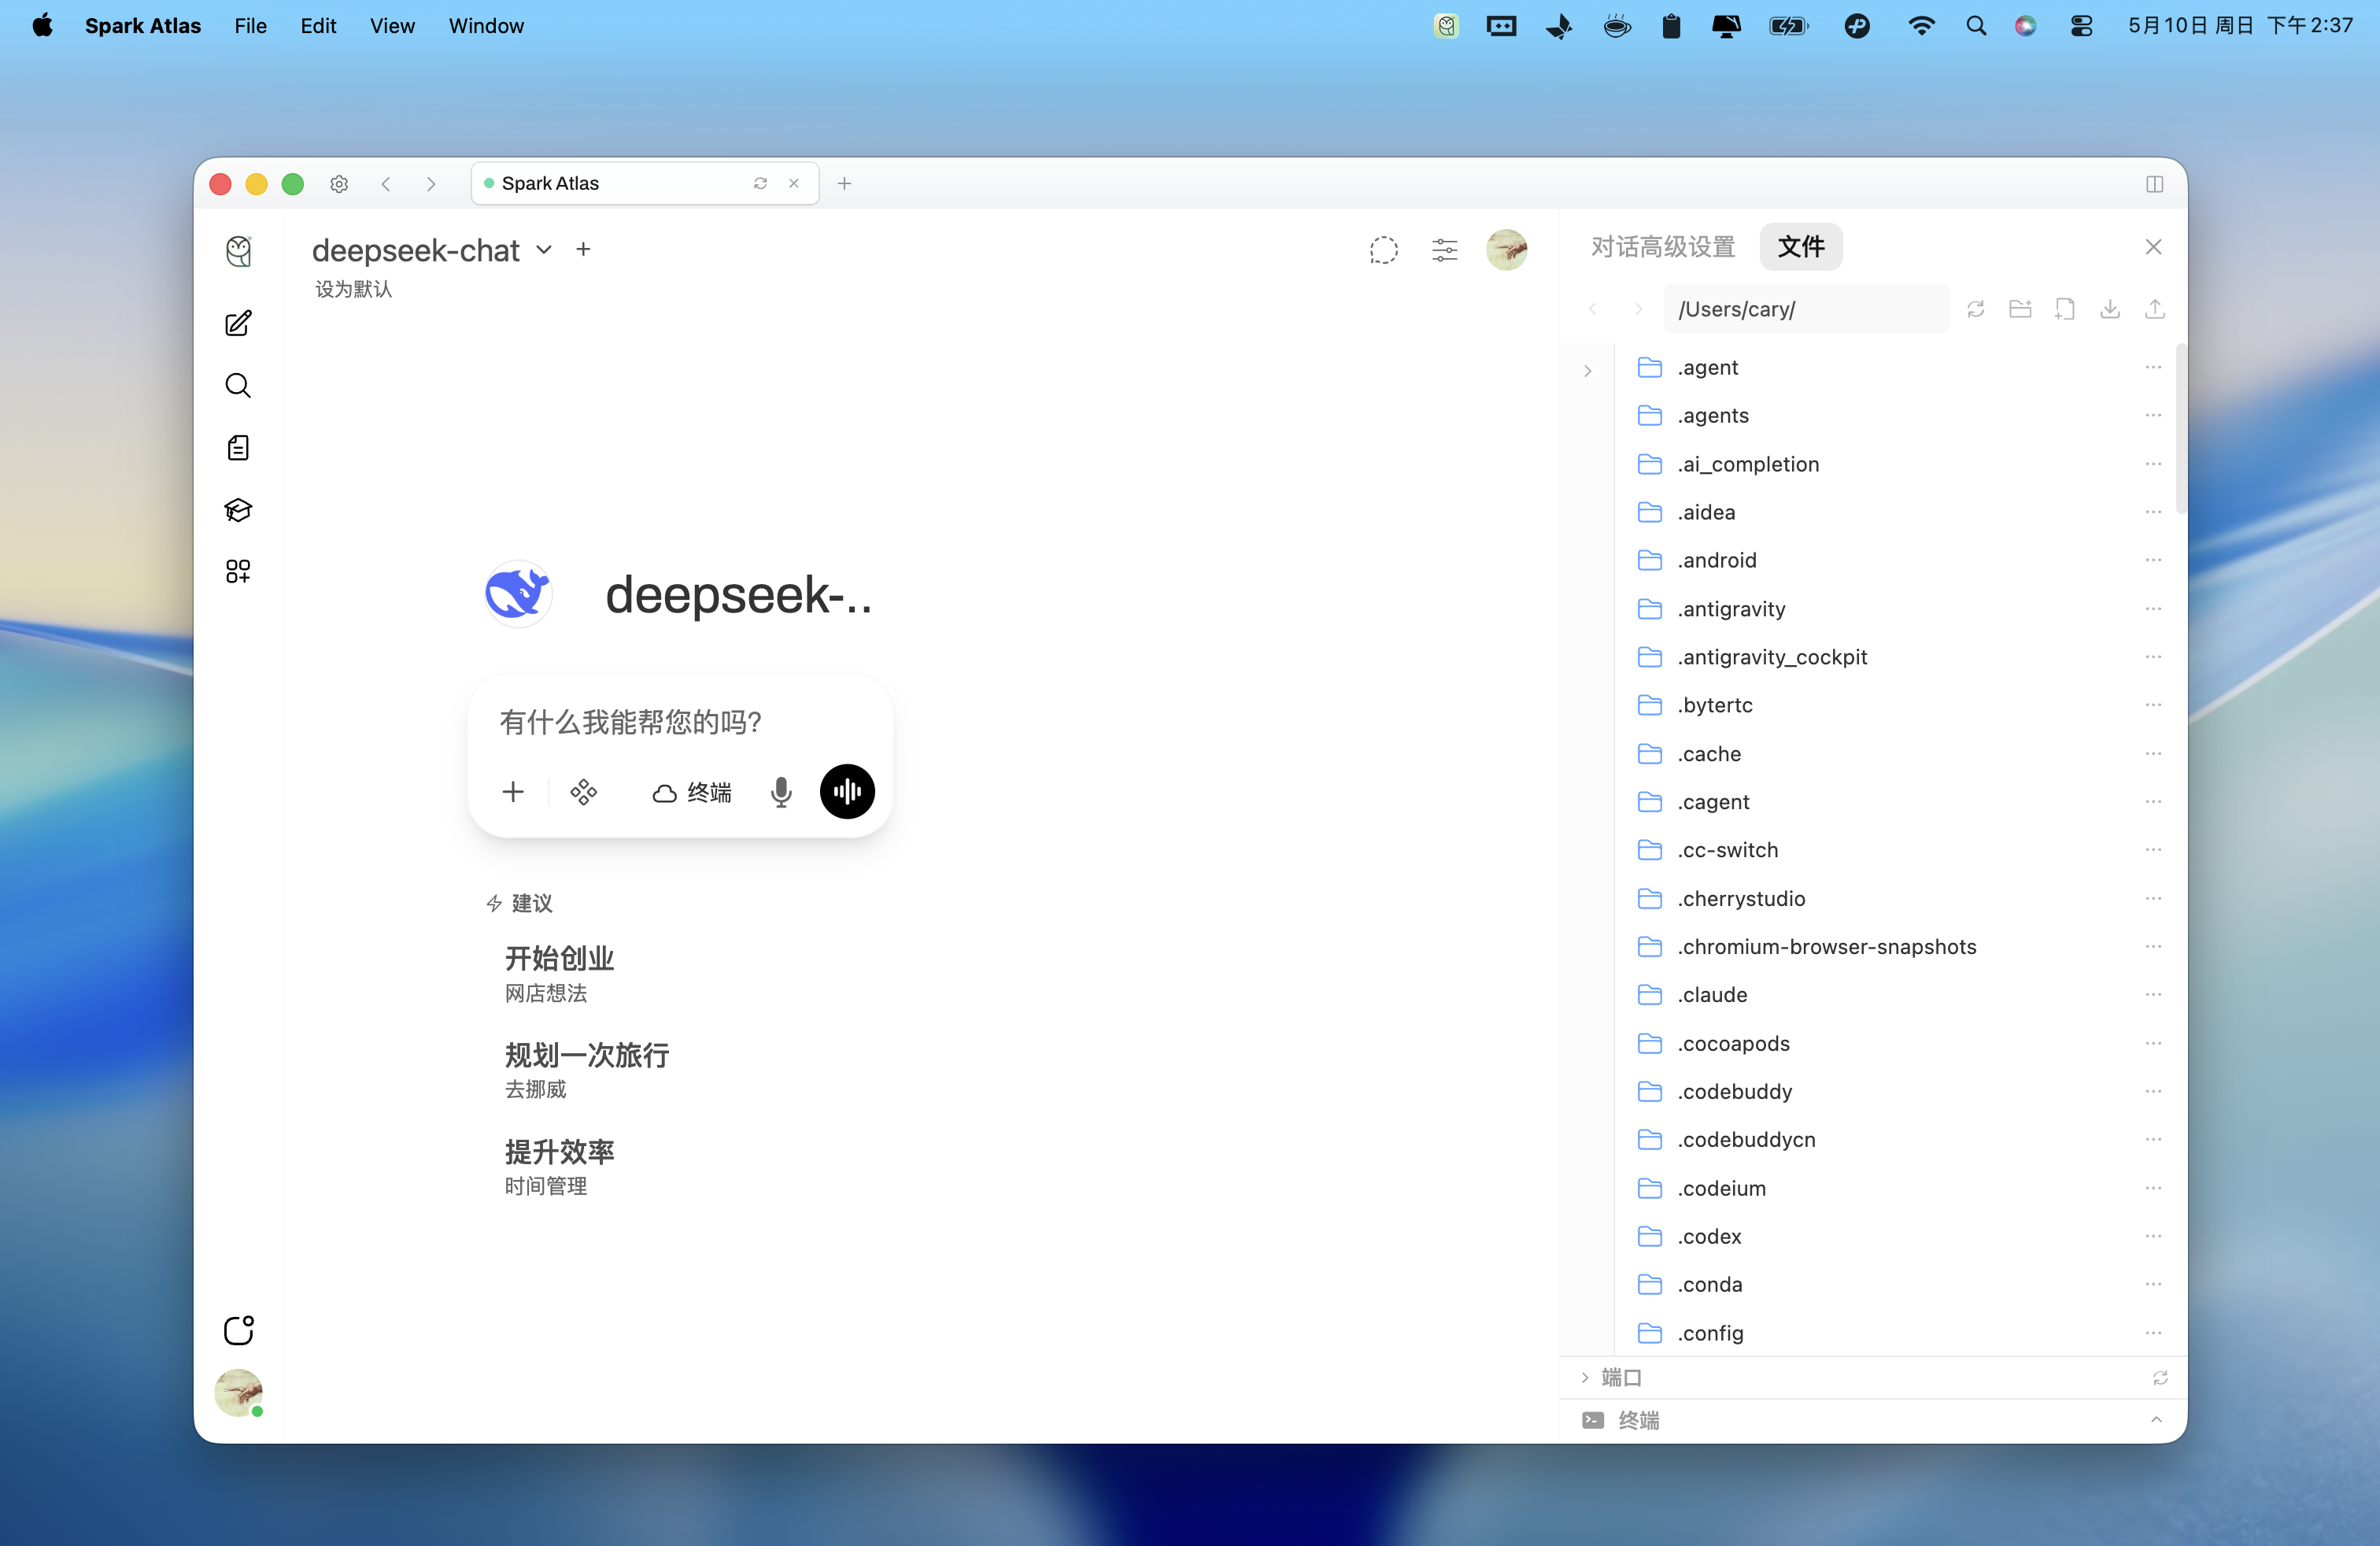Click the upload icon in files toolbar
The image size is (2380, 1546).
click(x=2155, y=309)
